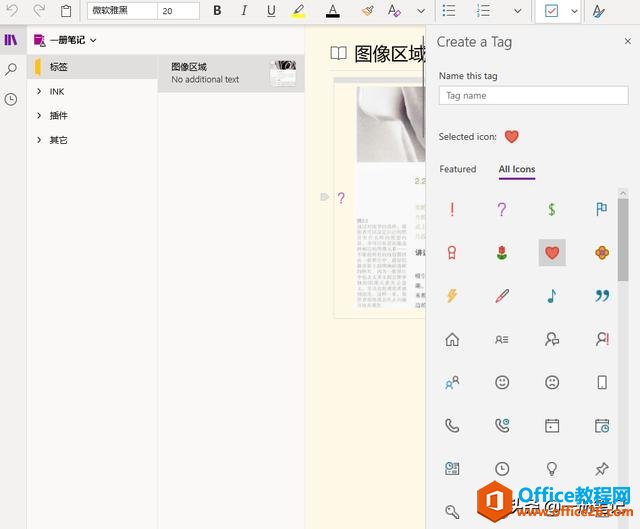The width and height of the screenshot is (640, 529).
Task: Click the Redo arrow icon
Action: point(39,11)
